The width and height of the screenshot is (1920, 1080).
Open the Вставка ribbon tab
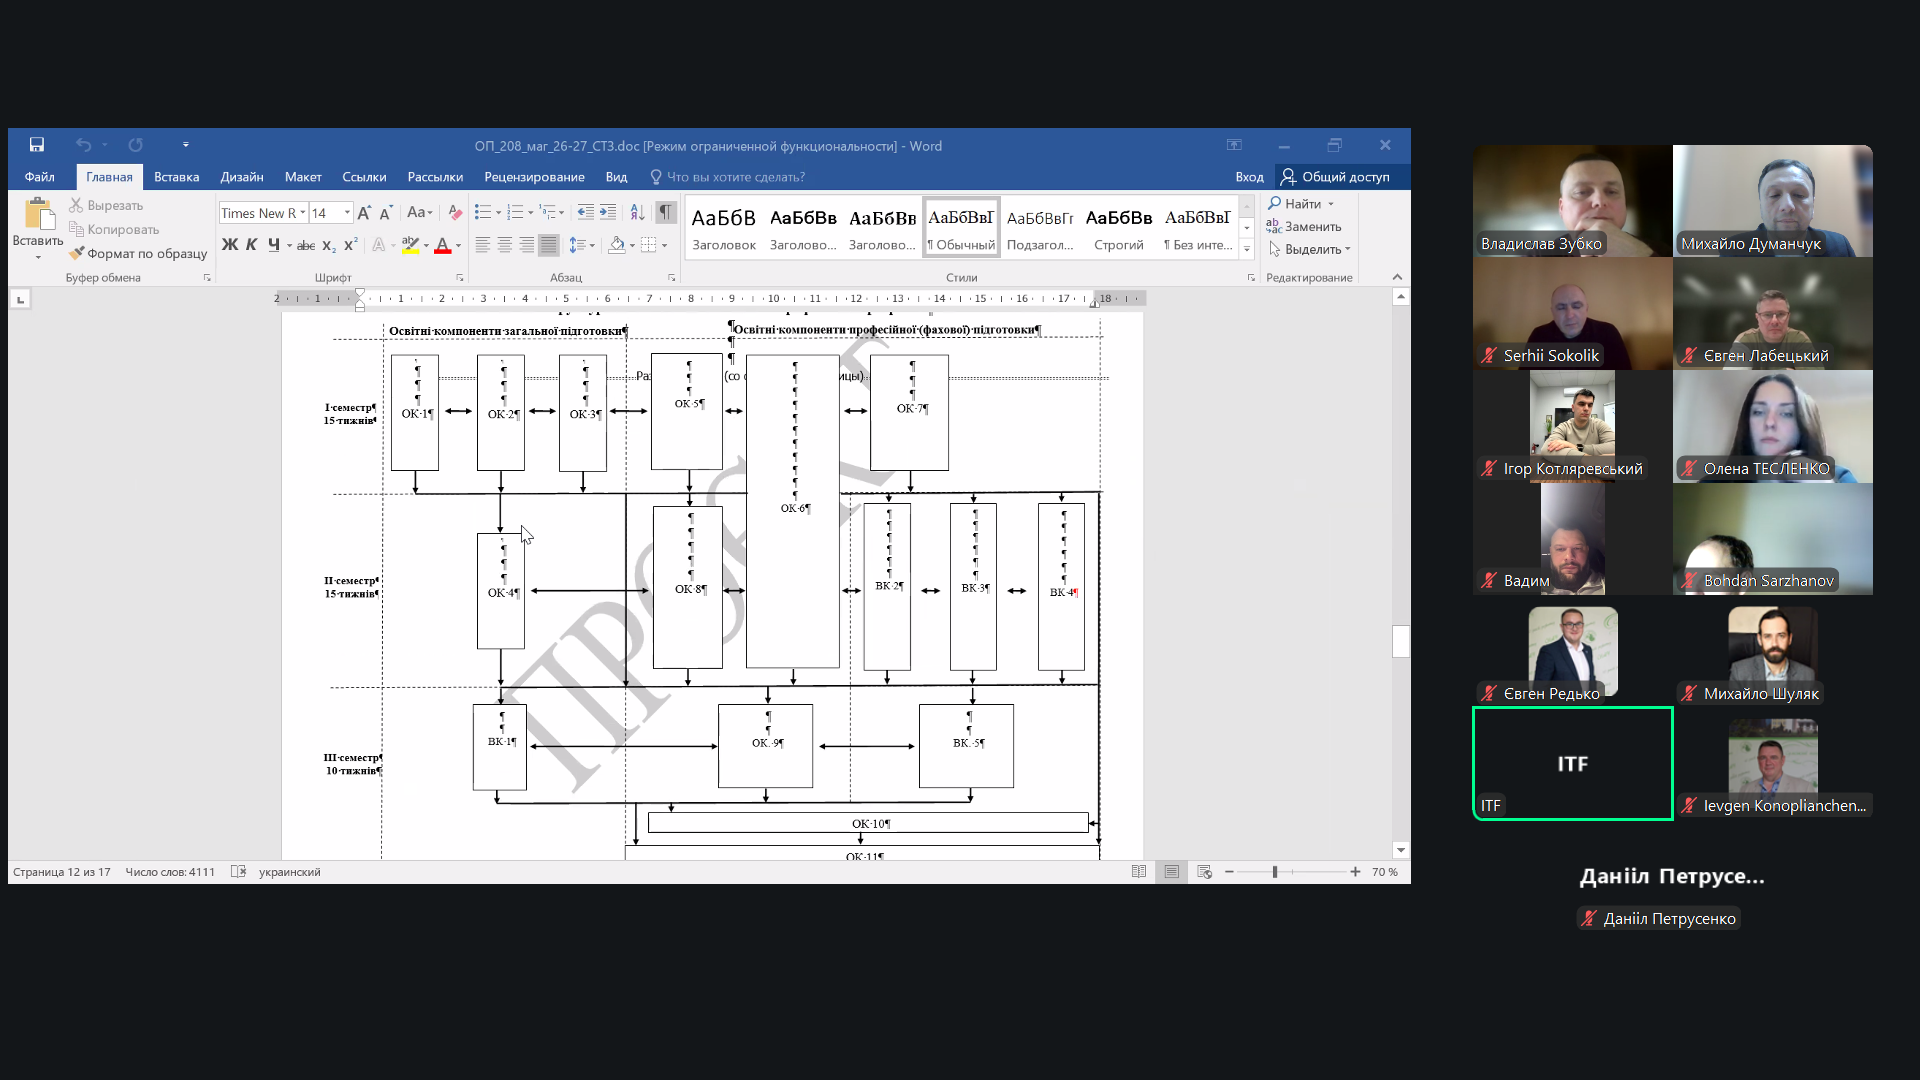[176, 177]
